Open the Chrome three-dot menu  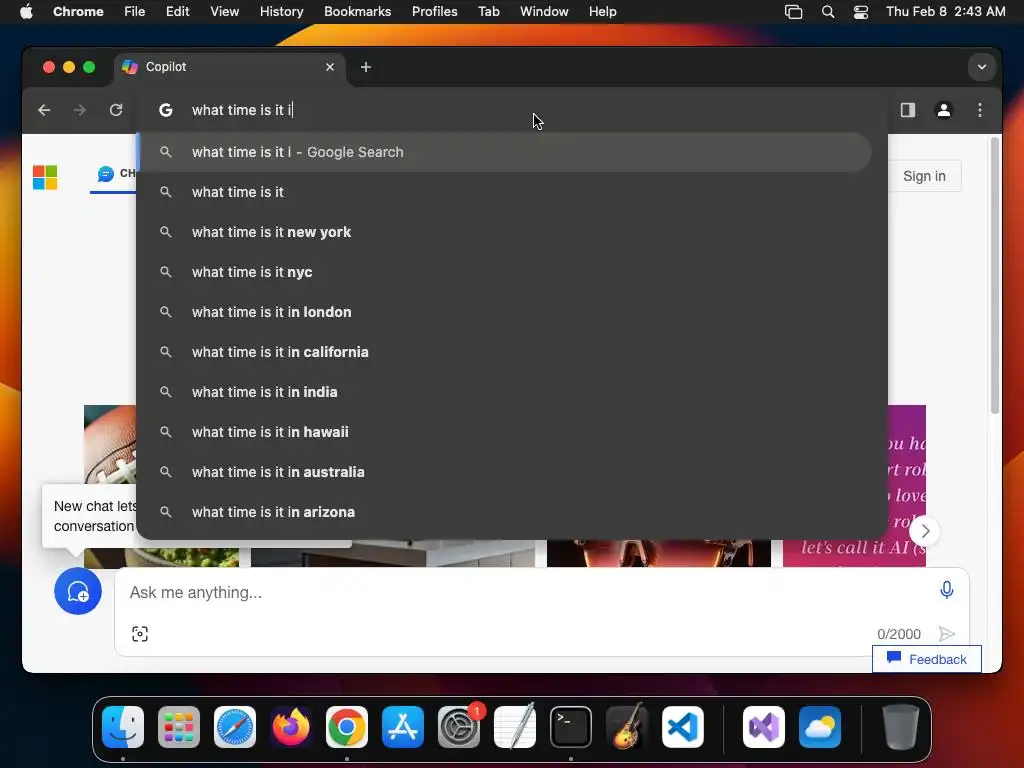[980, 110]
